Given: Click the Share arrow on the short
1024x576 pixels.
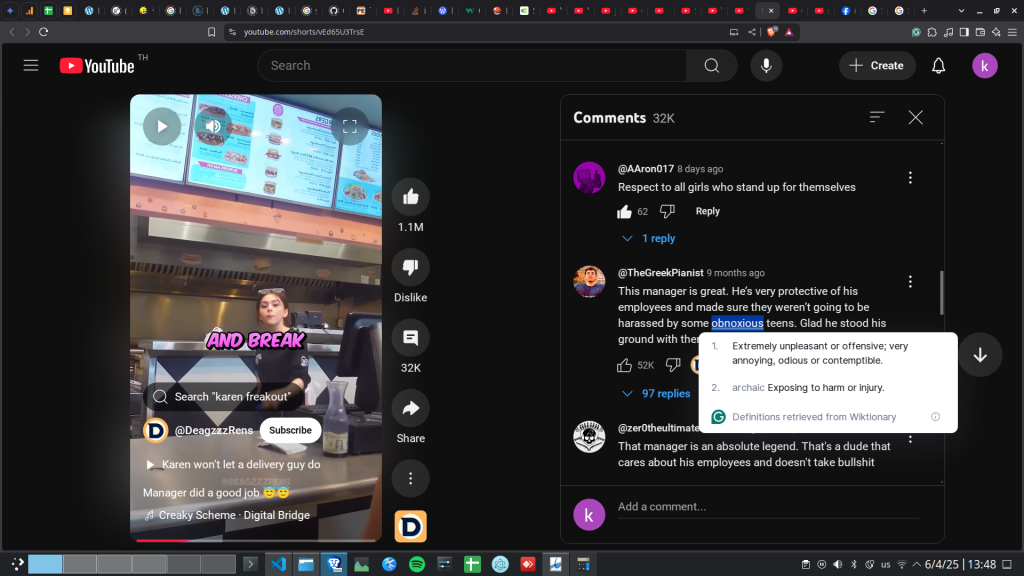Looking at the screenshot, I should [x=410, y=408].
